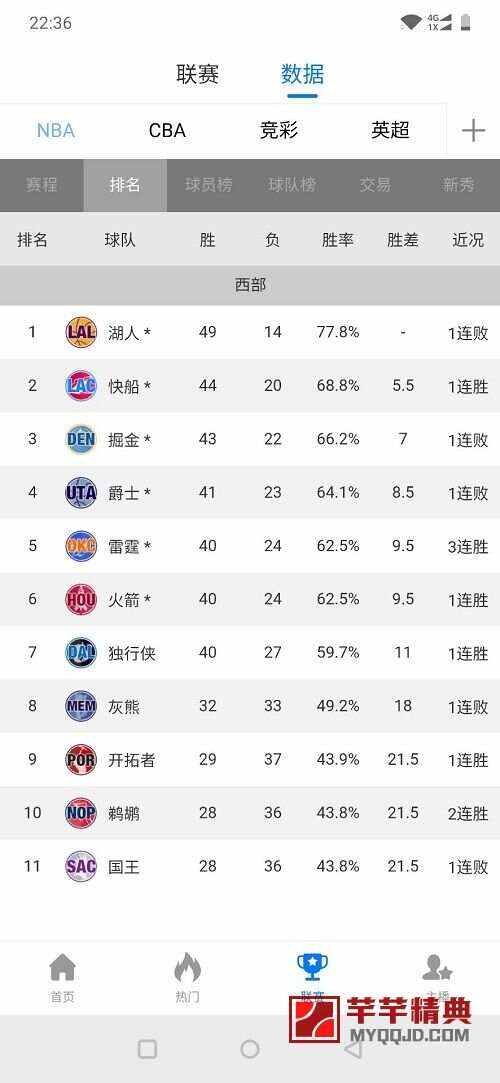
Task: Open the 英超 league tab
Action: [x=390, y=130]
